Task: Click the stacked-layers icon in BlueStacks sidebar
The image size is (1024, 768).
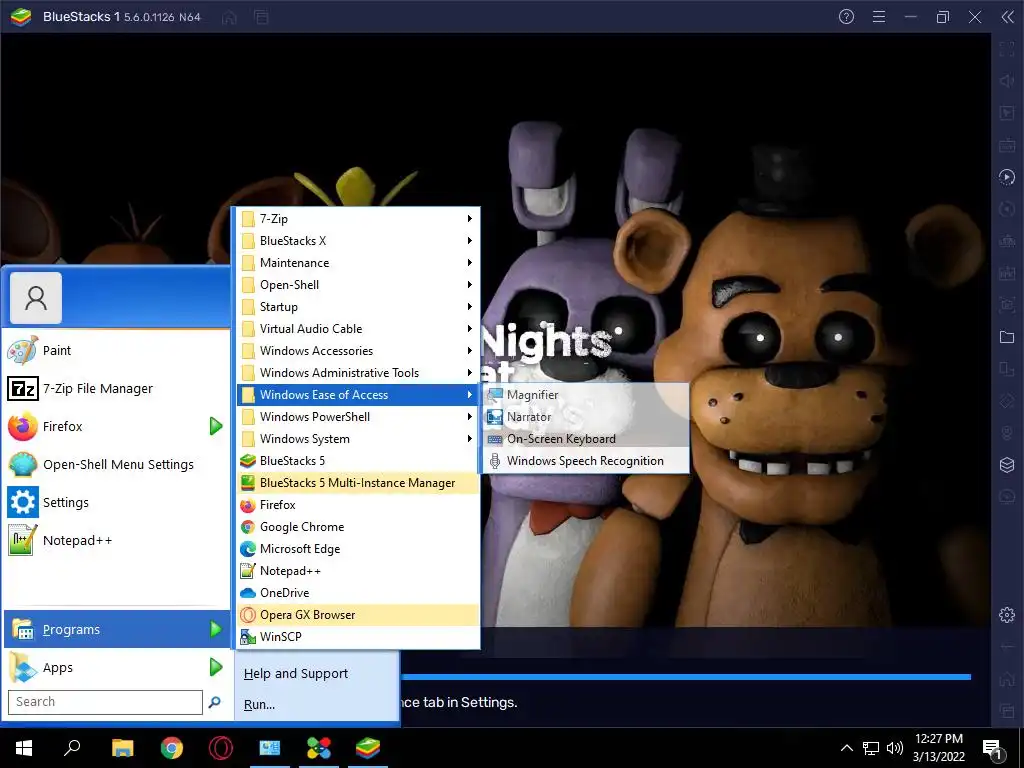Action: tap(1007, 465)
